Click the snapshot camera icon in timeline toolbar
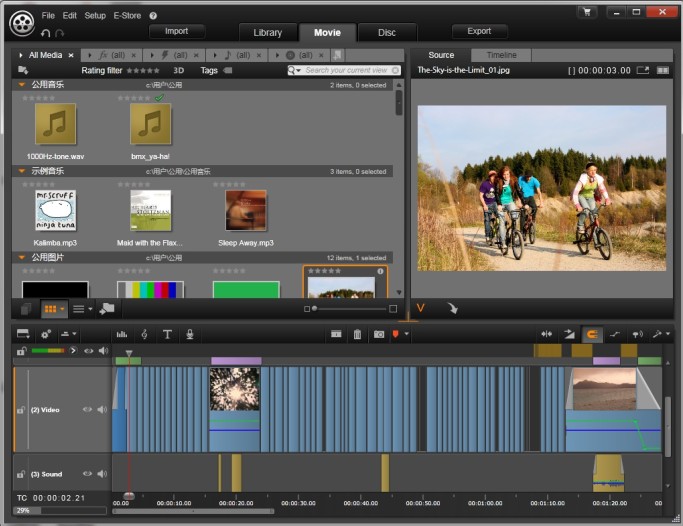683x526 pixels. (379, 334)
